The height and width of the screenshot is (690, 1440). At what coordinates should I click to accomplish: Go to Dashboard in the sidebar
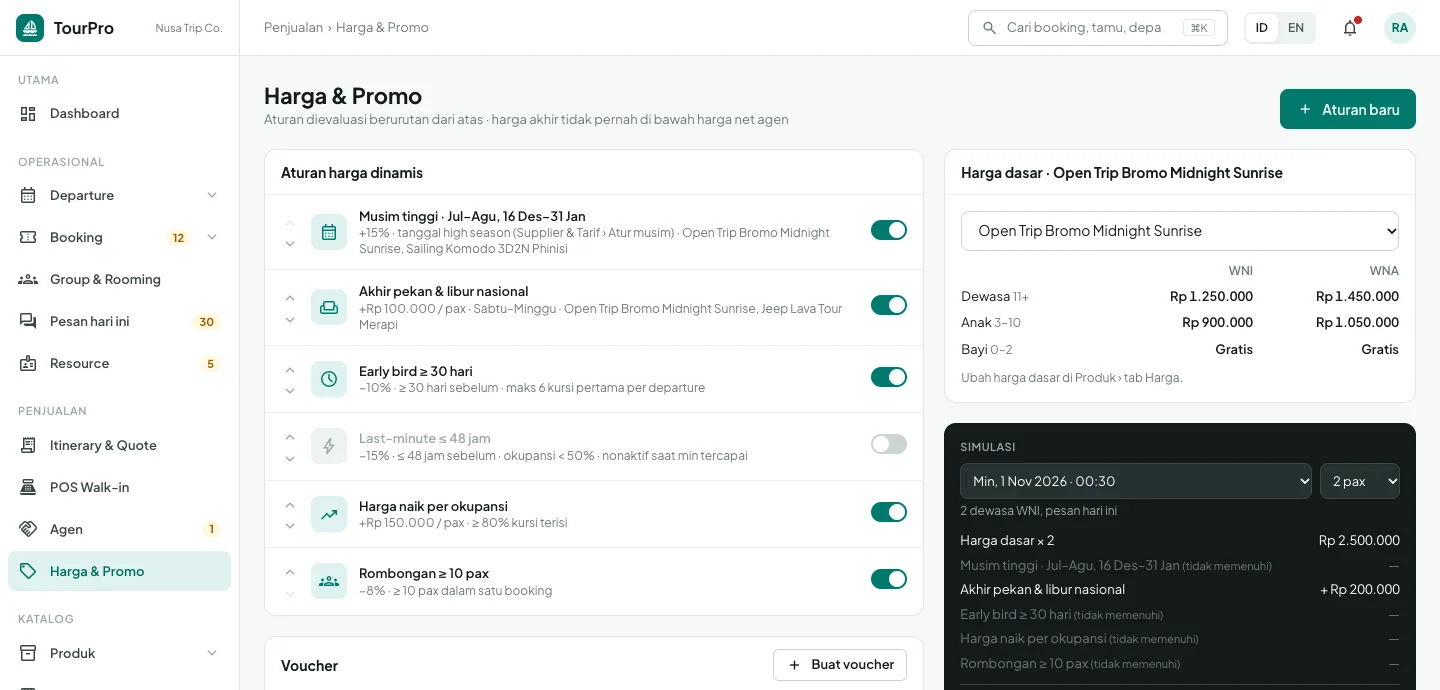[119, 113]
